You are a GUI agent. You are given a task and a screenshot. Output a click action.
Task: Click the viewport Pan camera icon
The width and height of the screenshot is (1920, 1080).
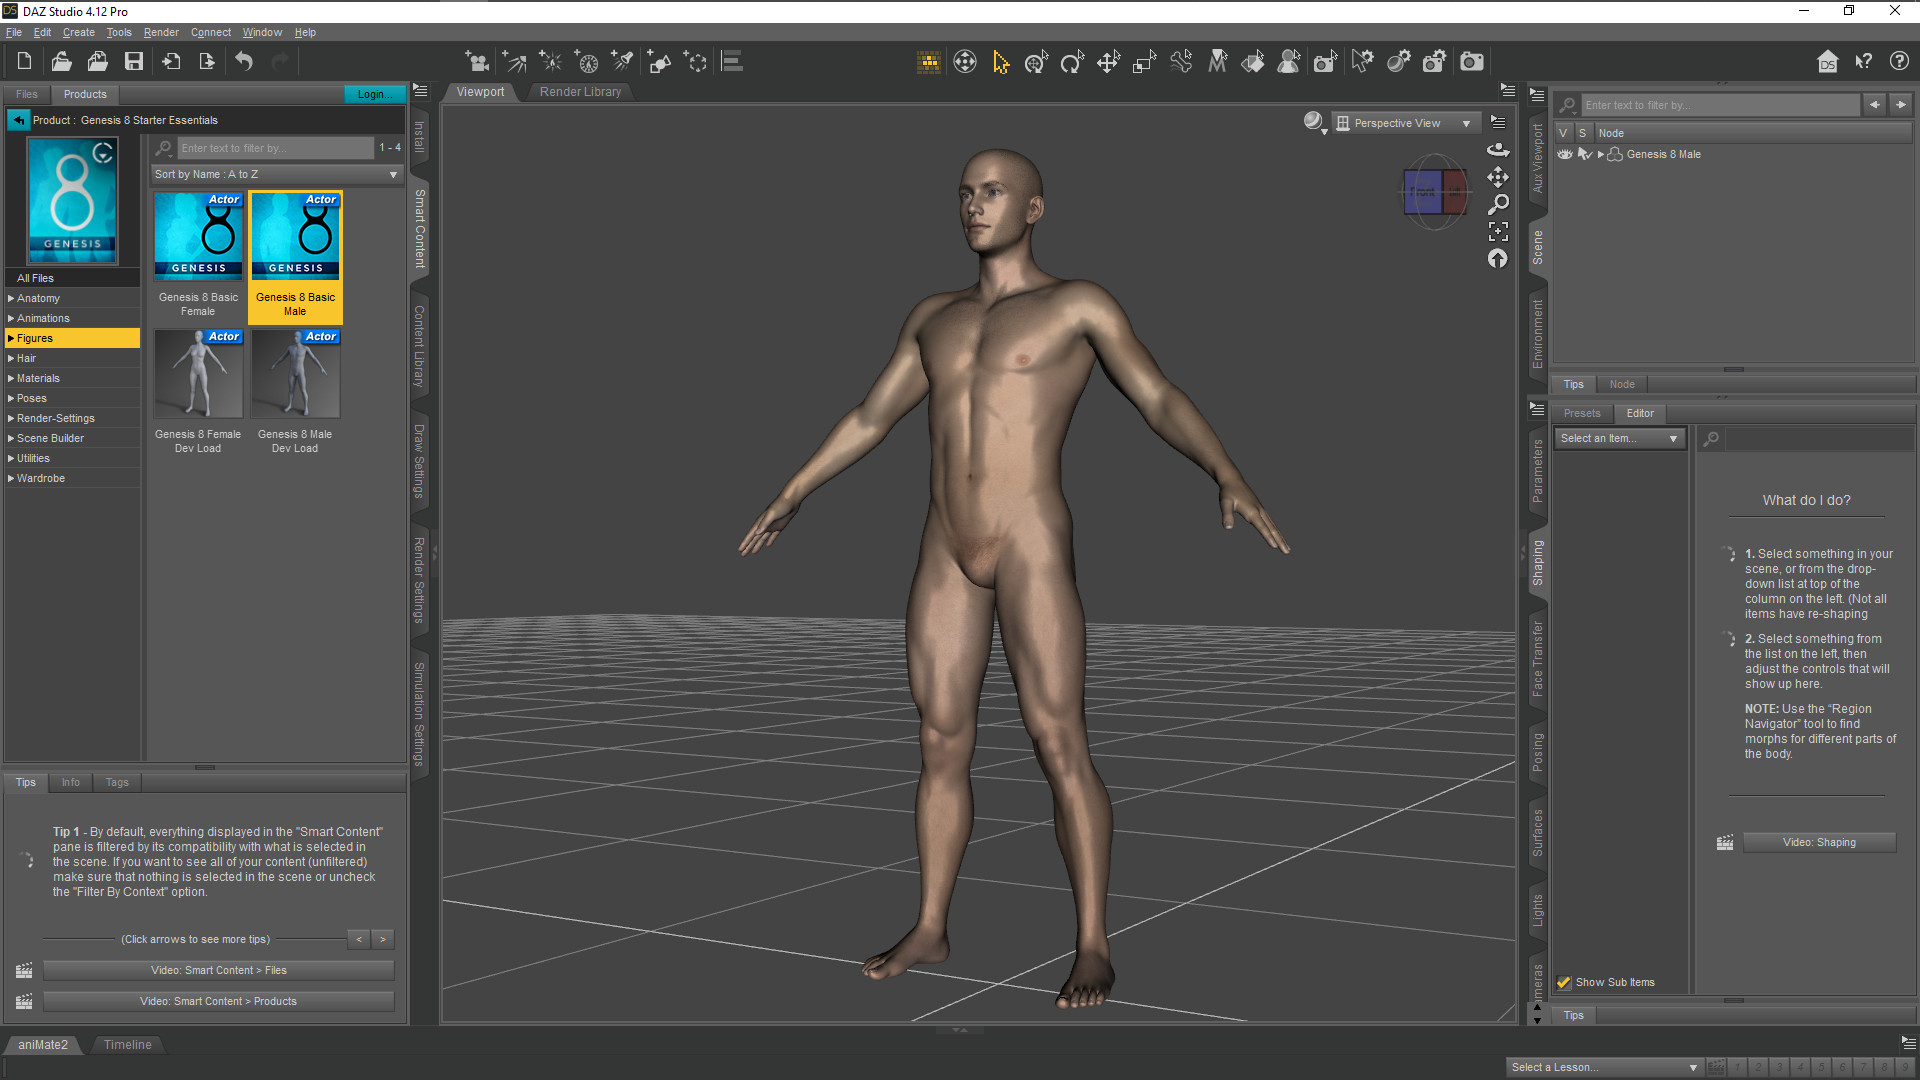[x=1497, y=177]
